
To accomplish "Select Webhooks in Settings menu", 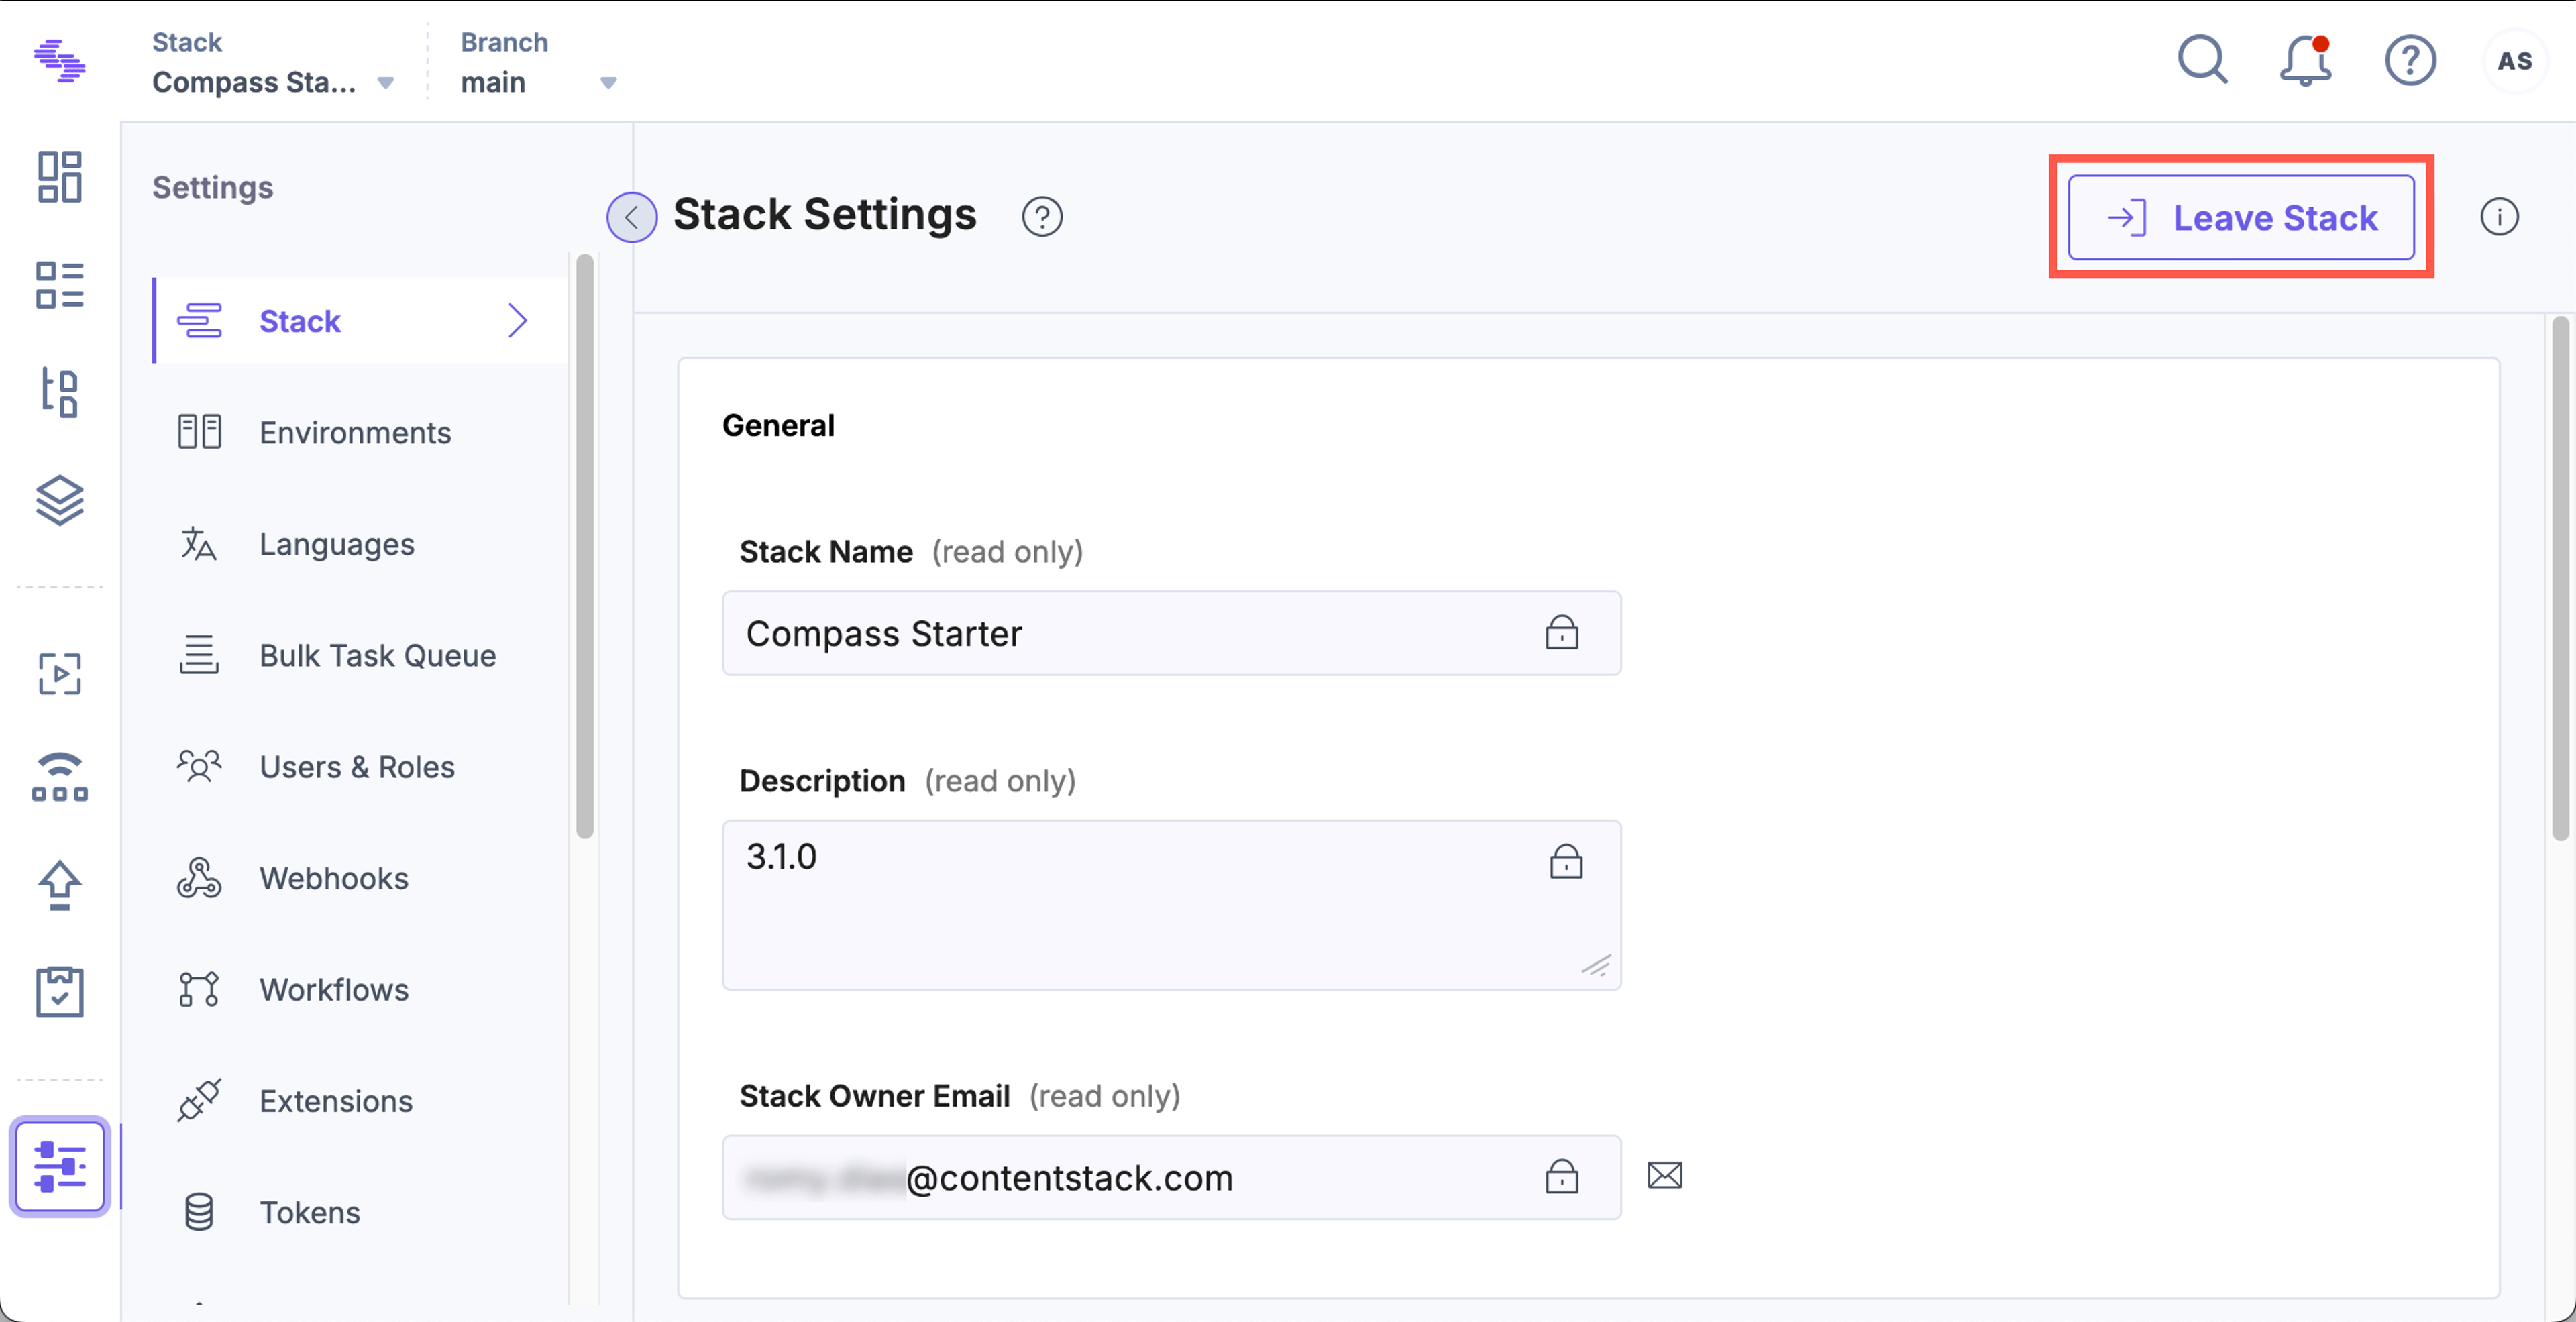I will tap(361, 878).
